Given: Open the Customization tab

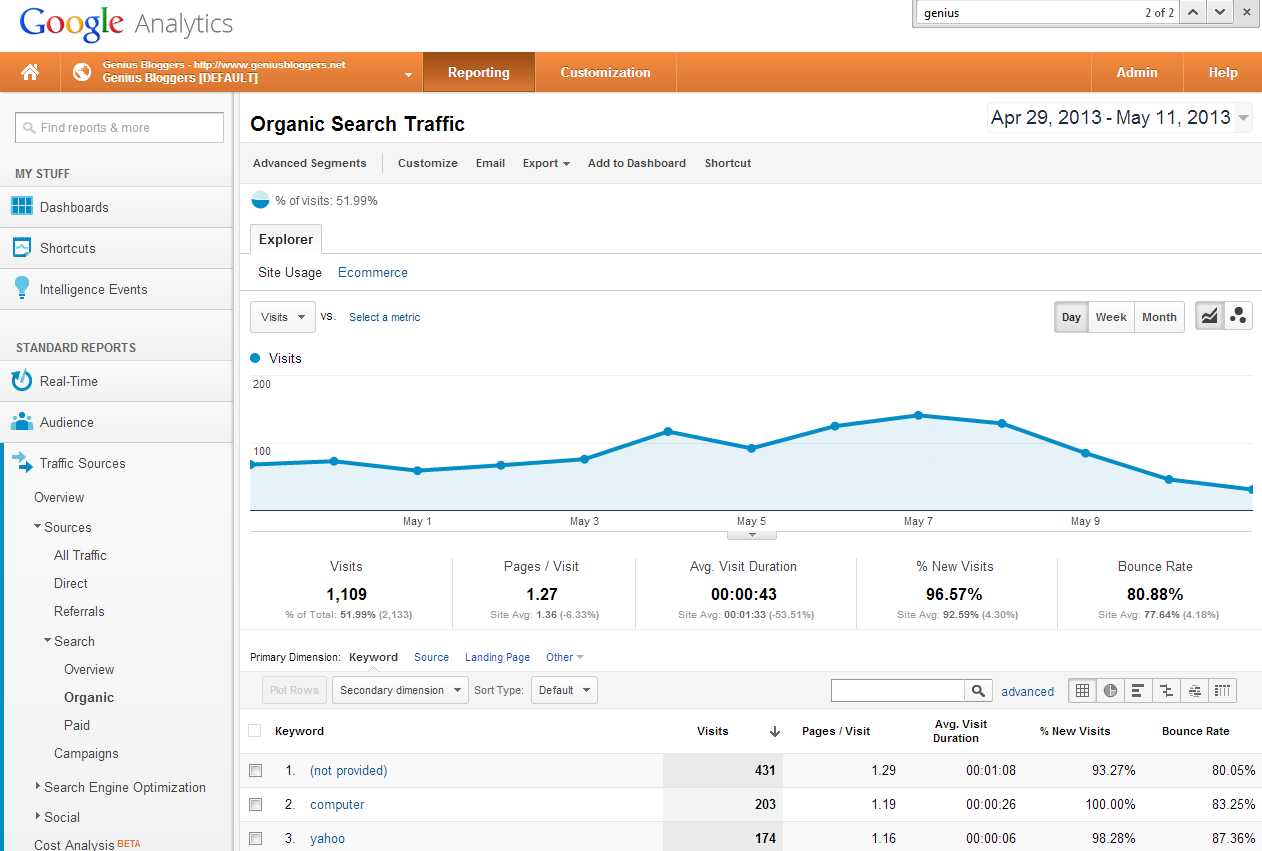Looking at the screenshot, I should 605,72.
